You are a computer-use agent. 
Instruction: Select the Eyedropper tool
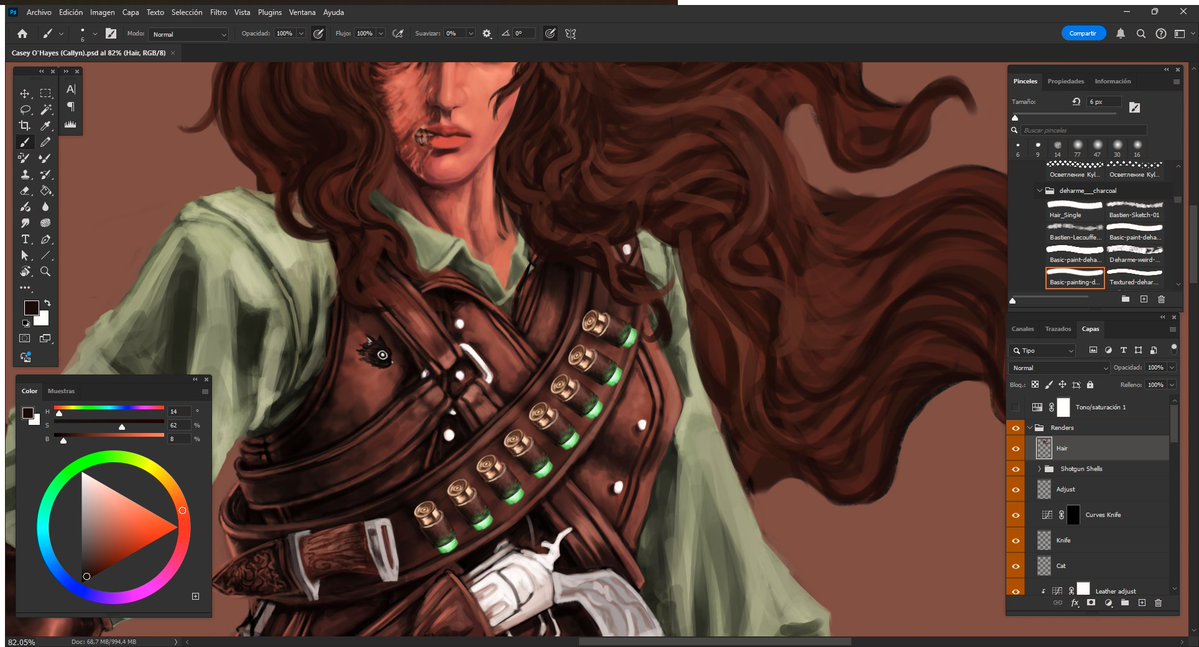[x=45, y=125]
